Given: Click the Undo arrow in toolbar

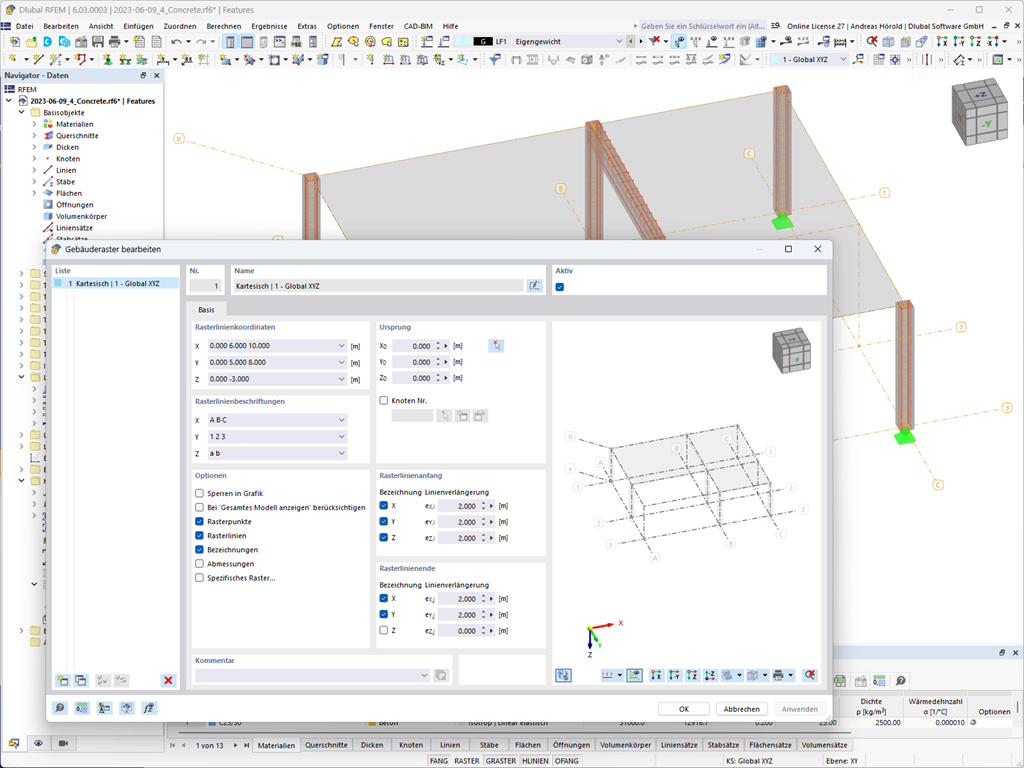Looking at the screenshot, I should click(x=176, y=42).
